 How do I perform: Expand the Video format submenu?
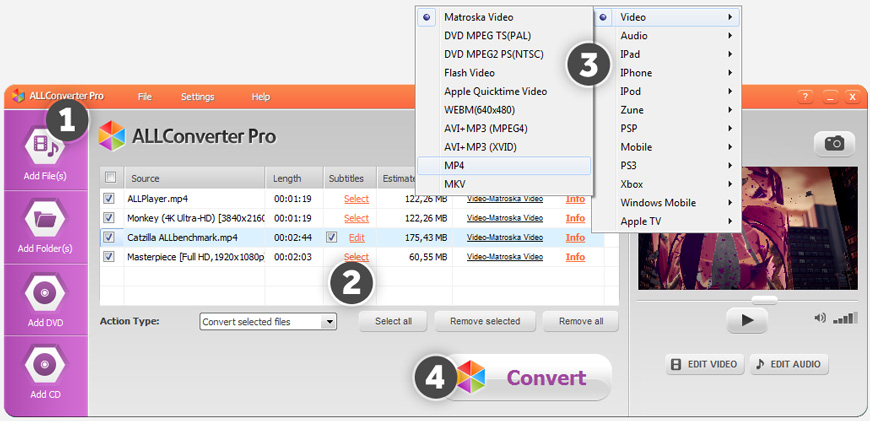click(667, 17)
